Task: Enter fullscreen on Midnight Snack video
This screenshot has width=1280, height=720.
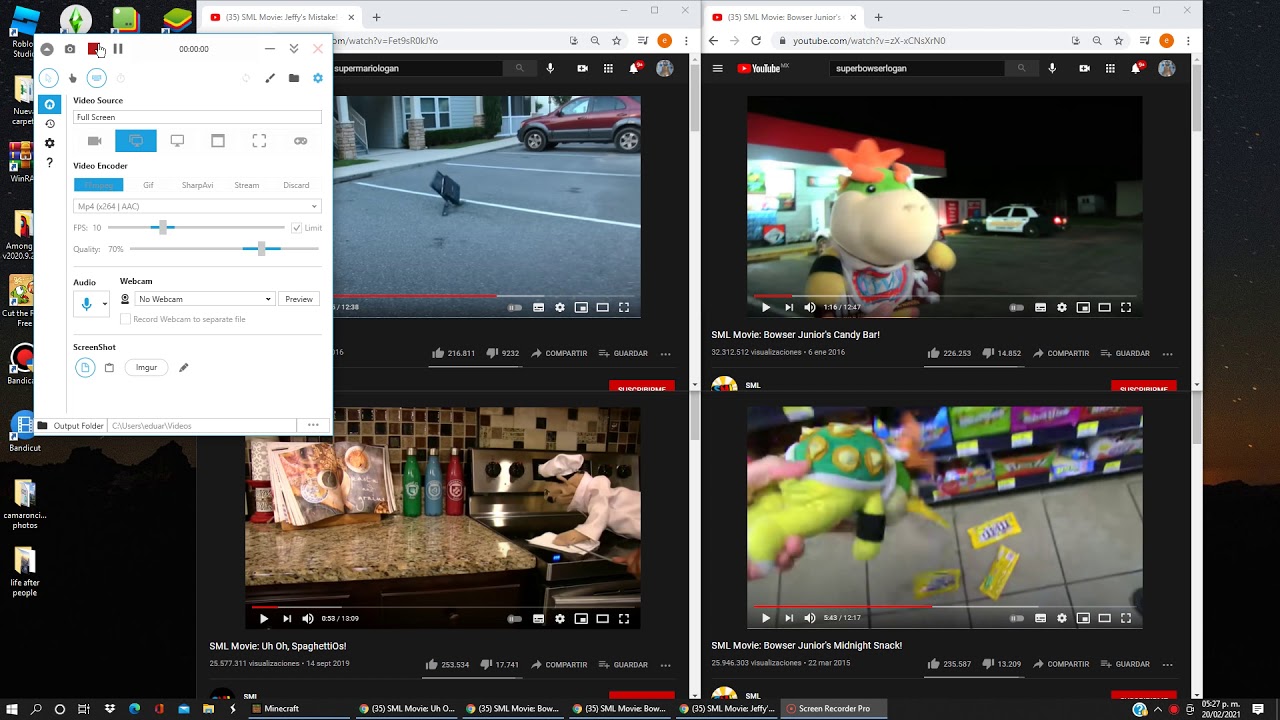Action: point(1126,618)
